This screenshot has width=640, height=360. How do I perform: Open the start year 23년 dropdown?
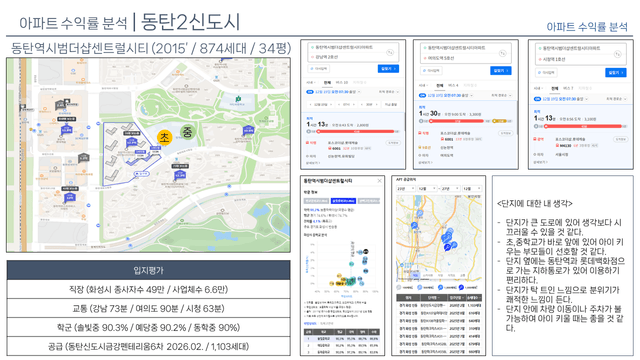(x=405, y=189)
